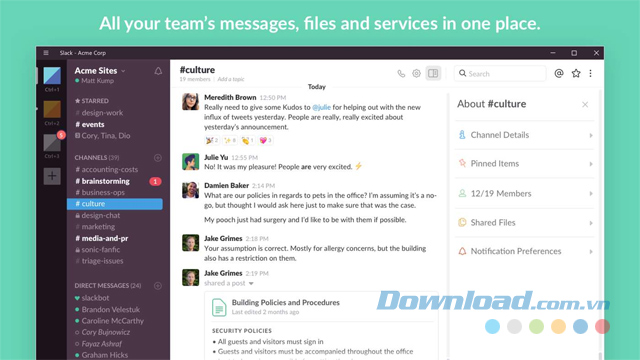This screenshot has width=640, height=360.
Task: Click the clapping hands reaction
Action: point(247,140)
